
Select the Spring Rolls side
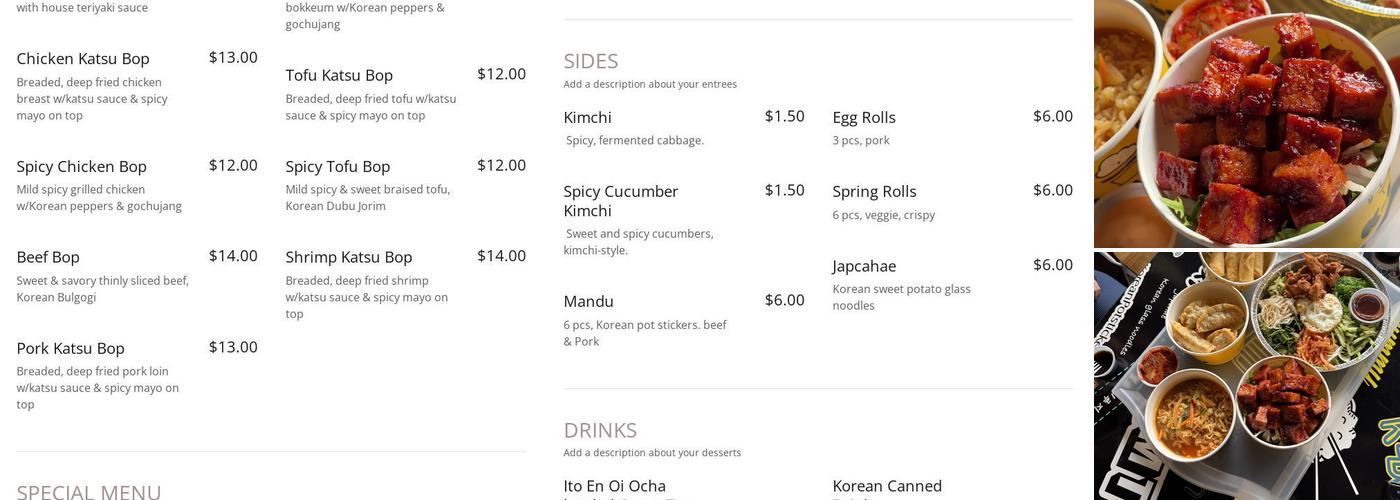pos(874,192)
